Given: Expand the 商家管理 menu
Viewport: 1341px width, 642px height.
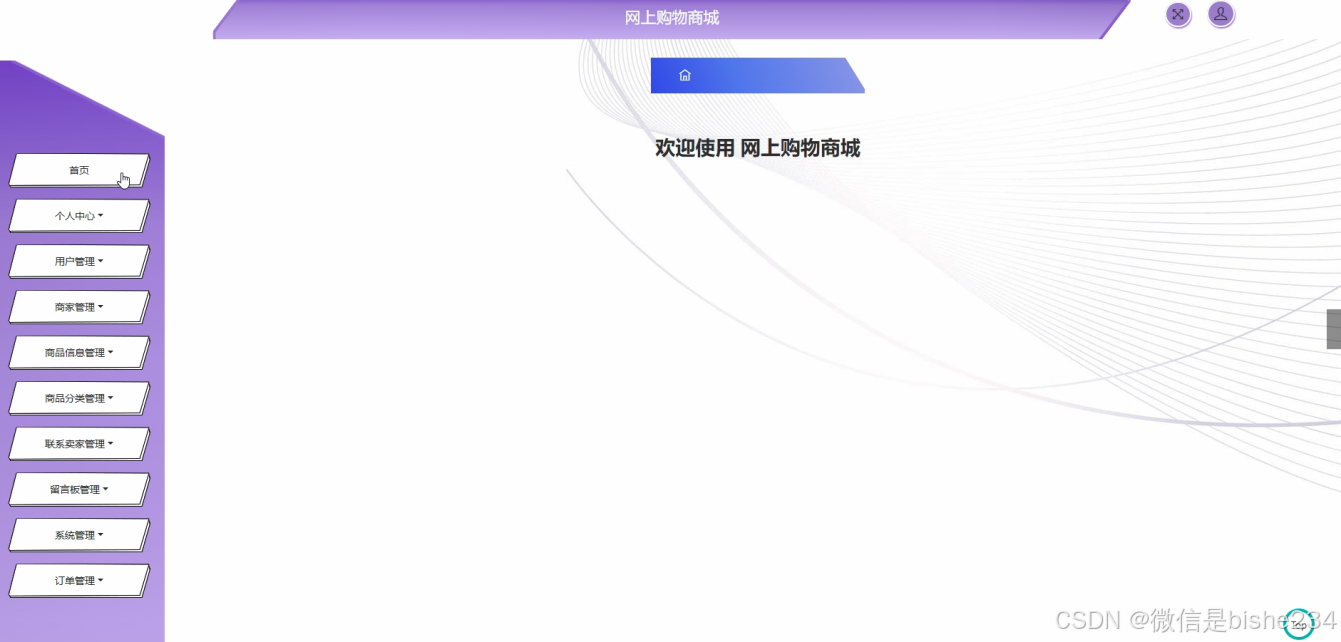Looking at the screenshot, I should pyautogui.click(x=79, y=307).
